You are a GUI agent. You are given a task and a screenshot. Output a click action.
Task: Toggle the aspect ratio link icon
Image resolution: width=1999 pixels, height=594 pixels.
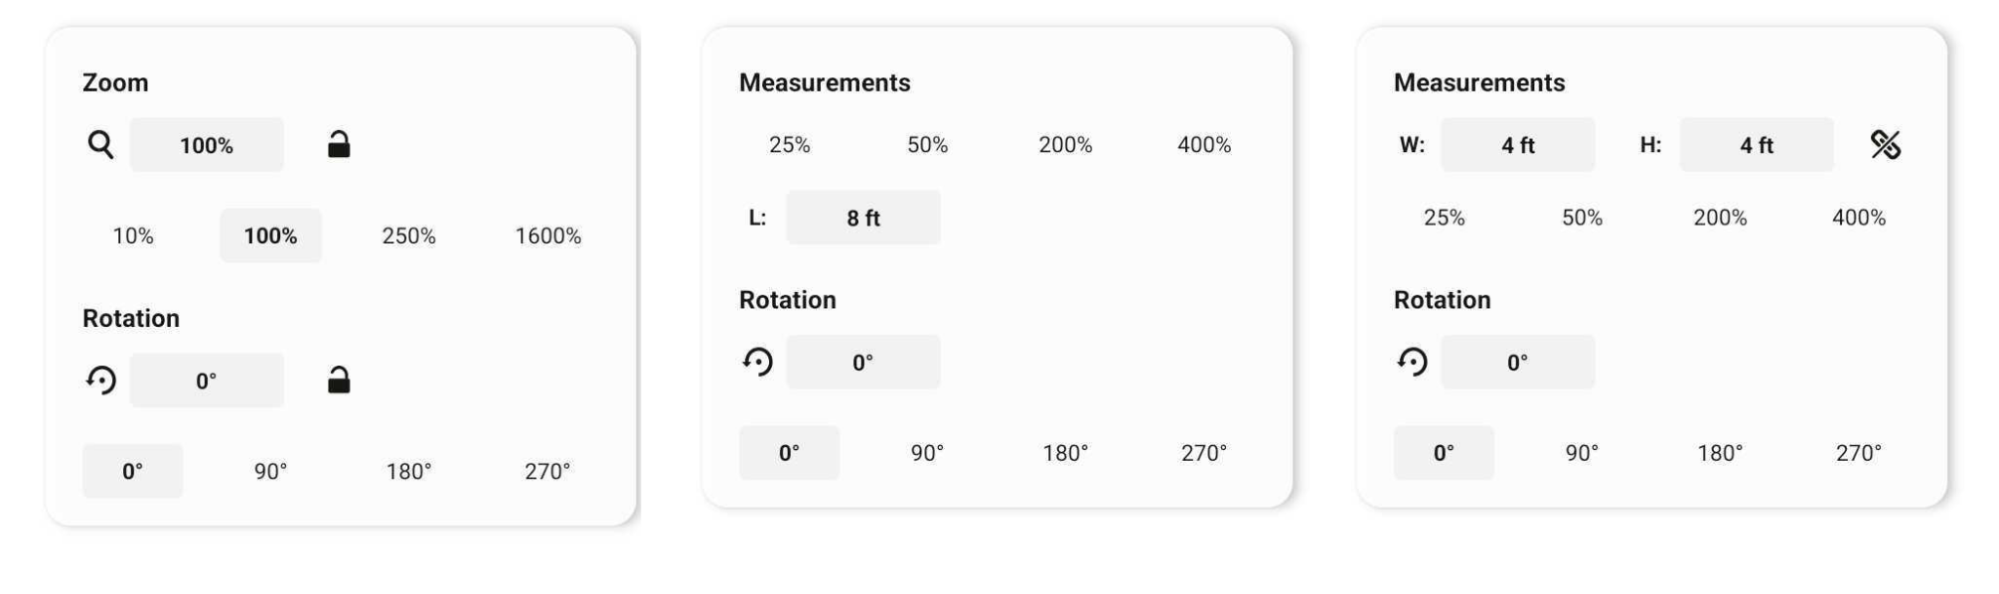click(x=1885, y=145)
